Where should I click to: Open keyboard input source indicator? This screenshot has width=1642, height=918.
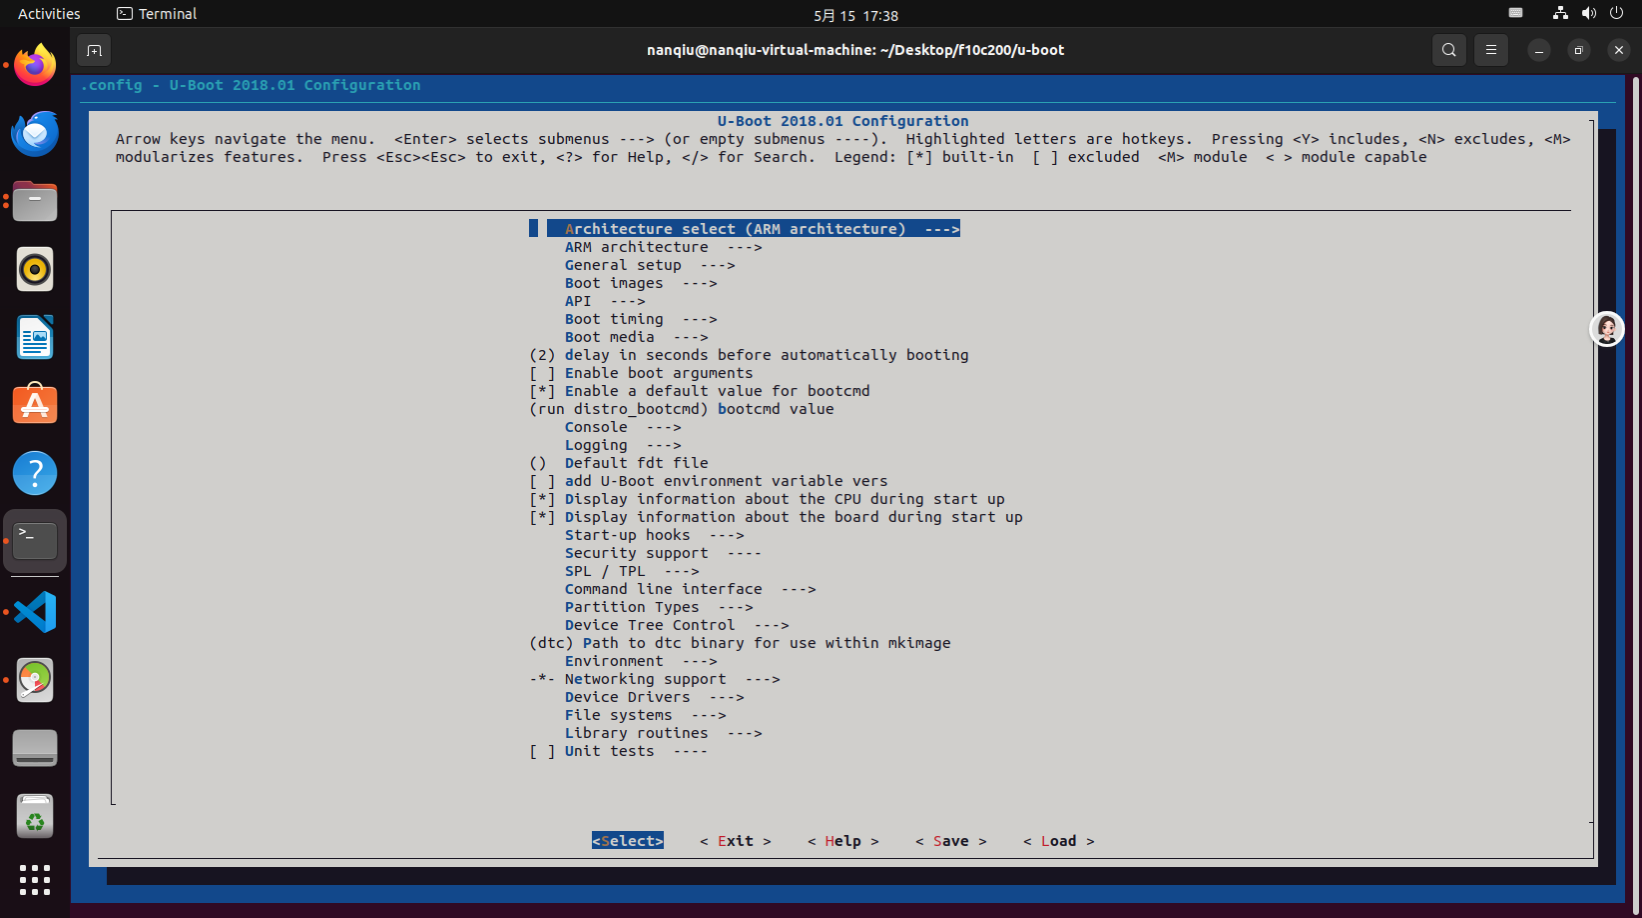click(x=1516, y=14)
